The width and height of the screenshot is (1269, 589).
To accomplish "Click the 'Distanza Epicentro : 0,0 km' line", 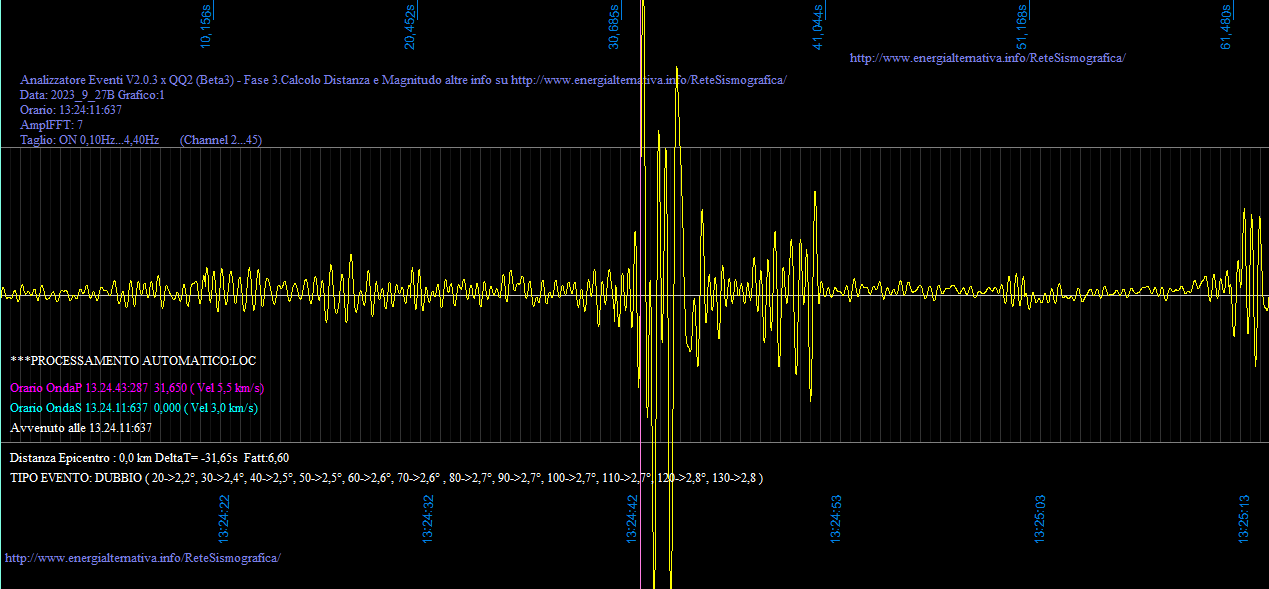I will [150, 457].
